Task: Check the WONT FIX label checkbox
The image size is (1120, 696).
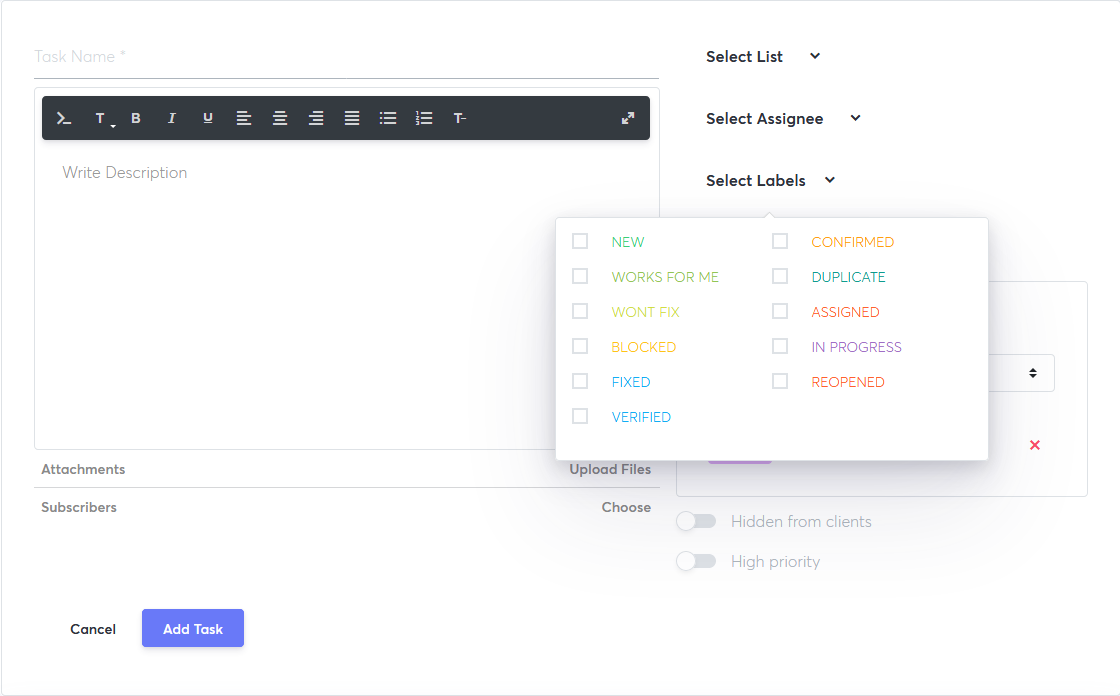Action: [x=580, y=312]
